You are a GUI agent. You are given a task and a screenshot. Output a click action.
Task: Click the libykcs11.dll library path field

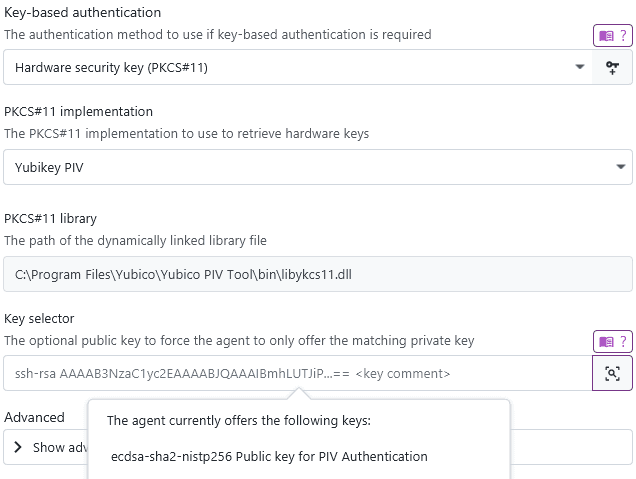point(318,274)
